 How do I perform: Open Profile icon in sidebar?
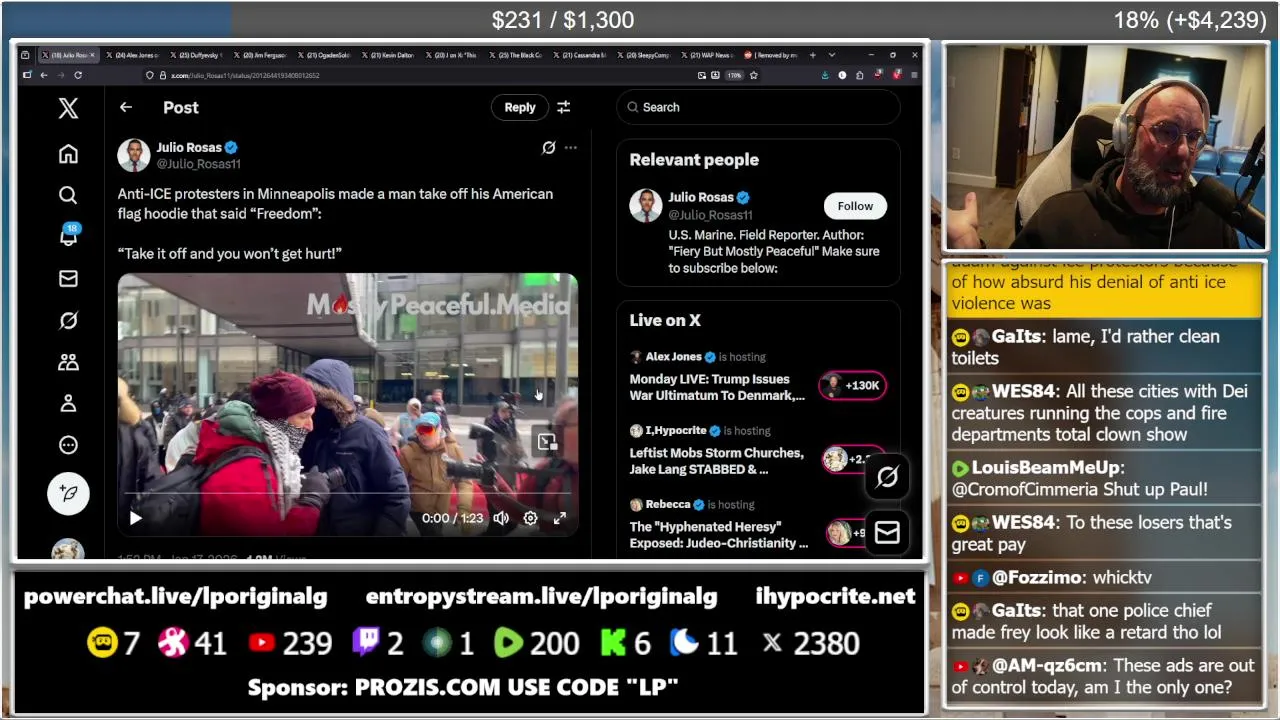pos(68,403)
